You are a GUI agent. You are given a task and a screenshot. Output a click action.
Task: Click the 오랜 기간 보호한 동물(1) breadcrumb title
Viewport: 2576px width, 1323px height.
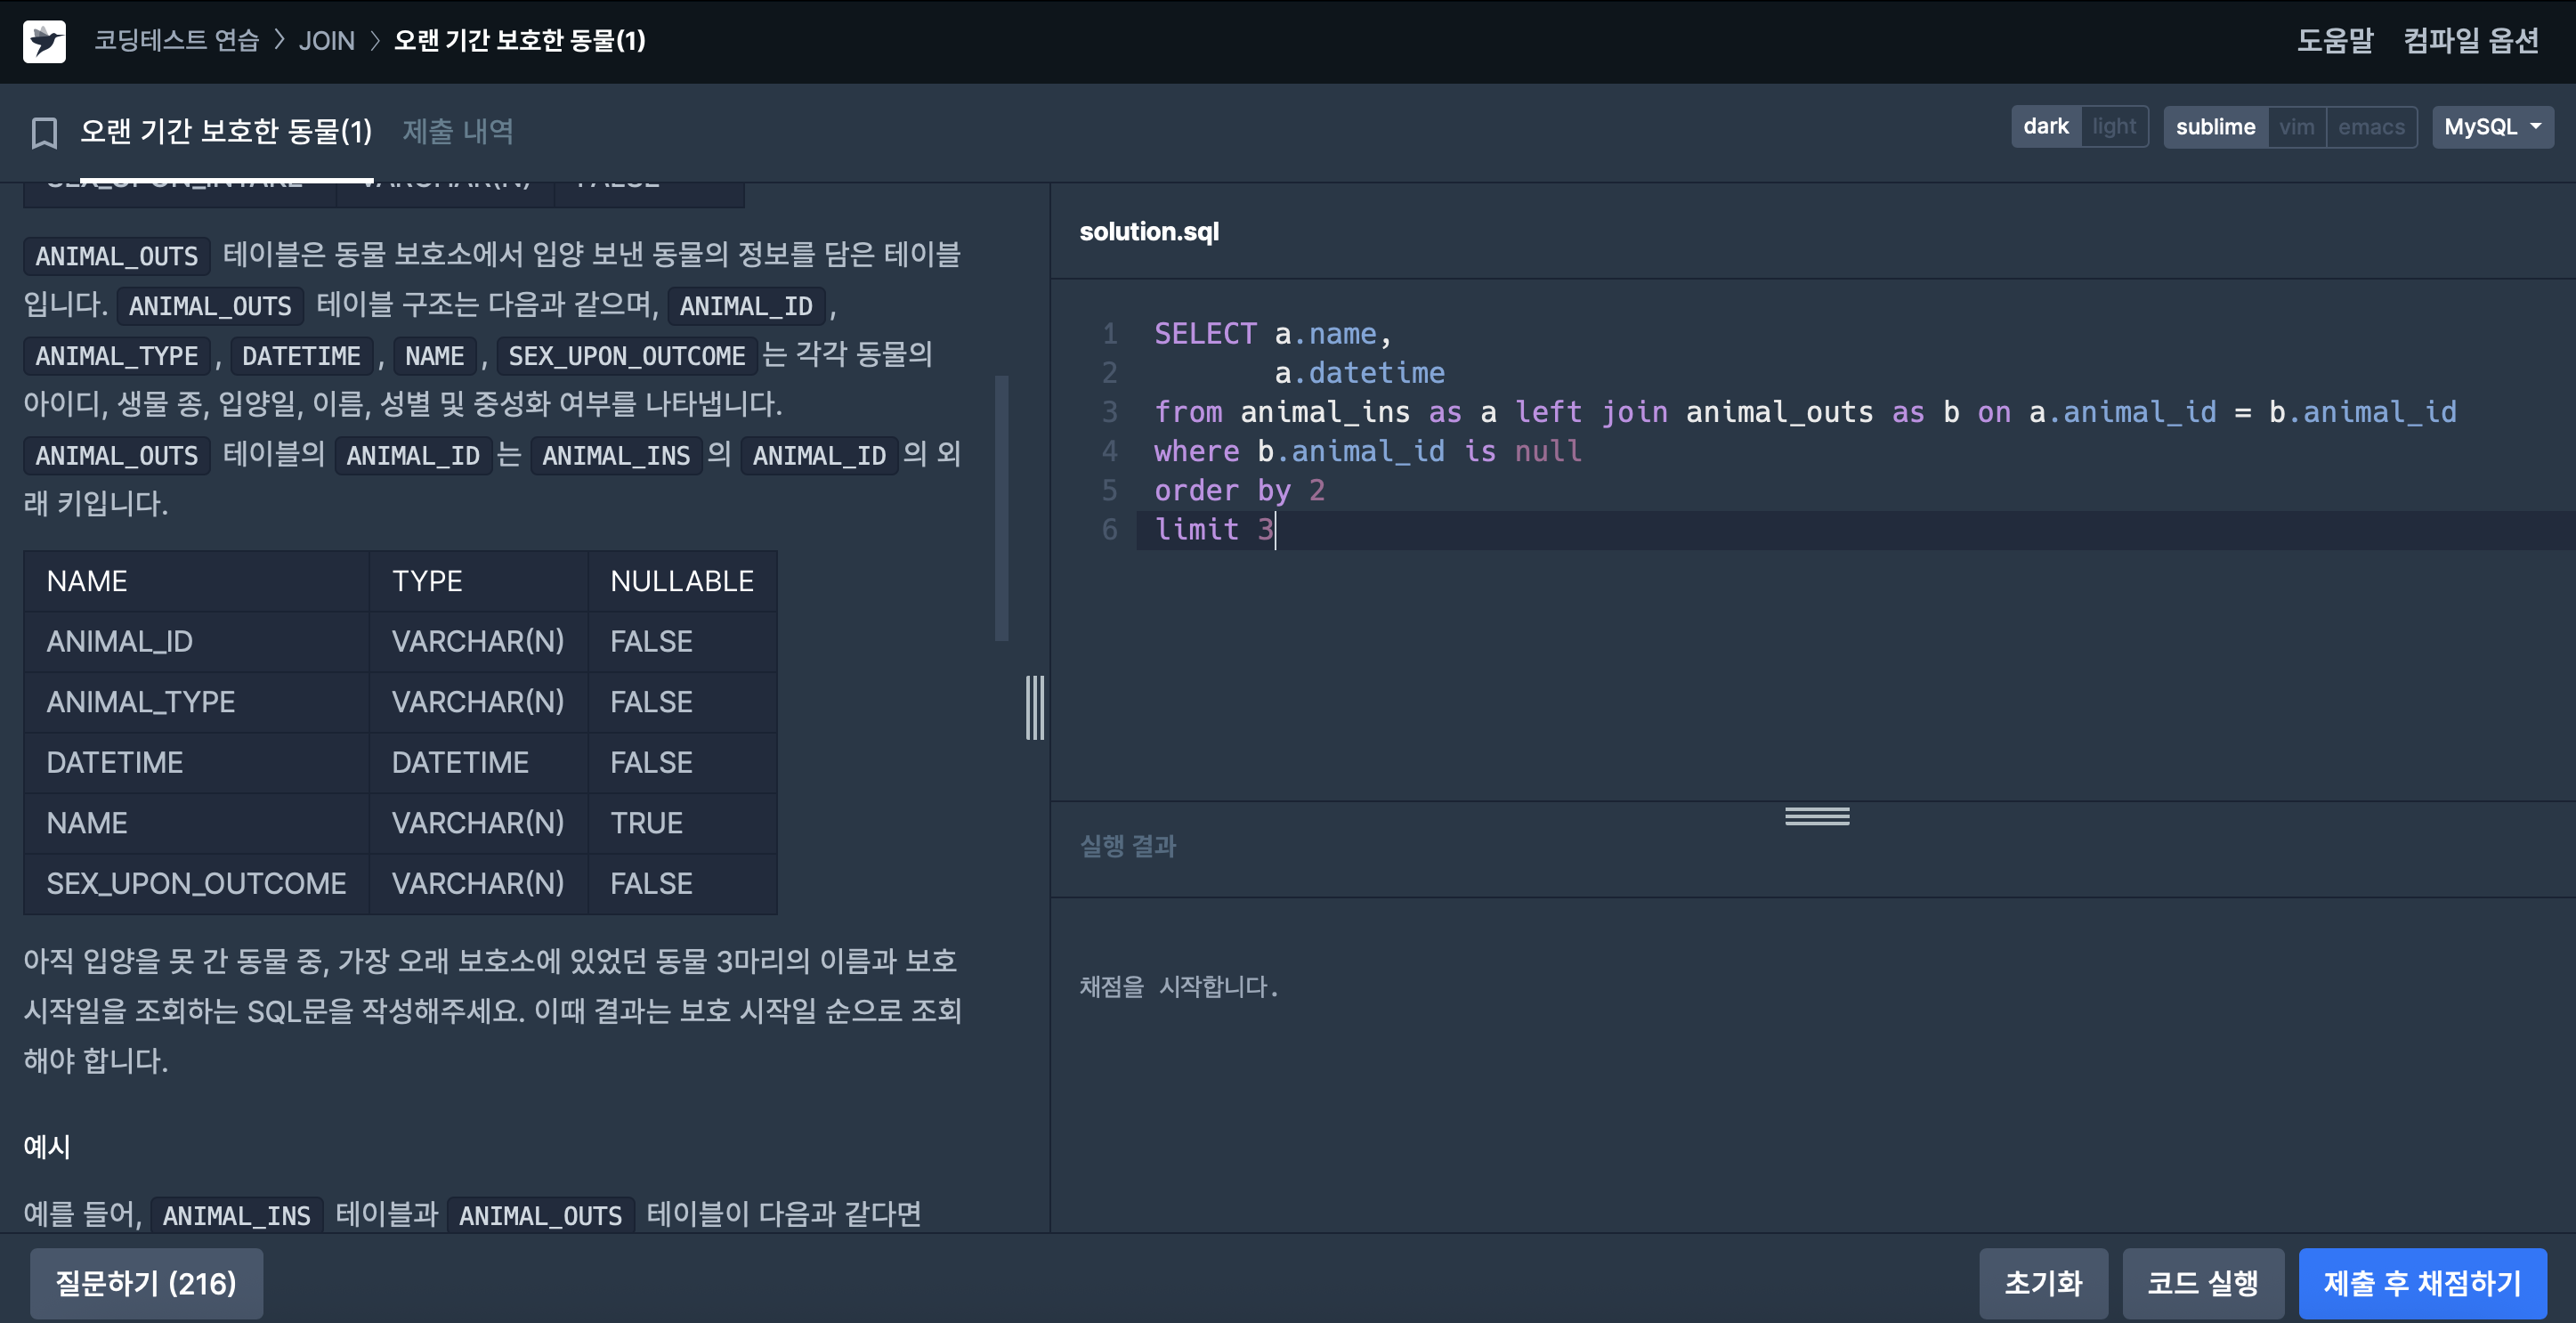coord(519,40)
